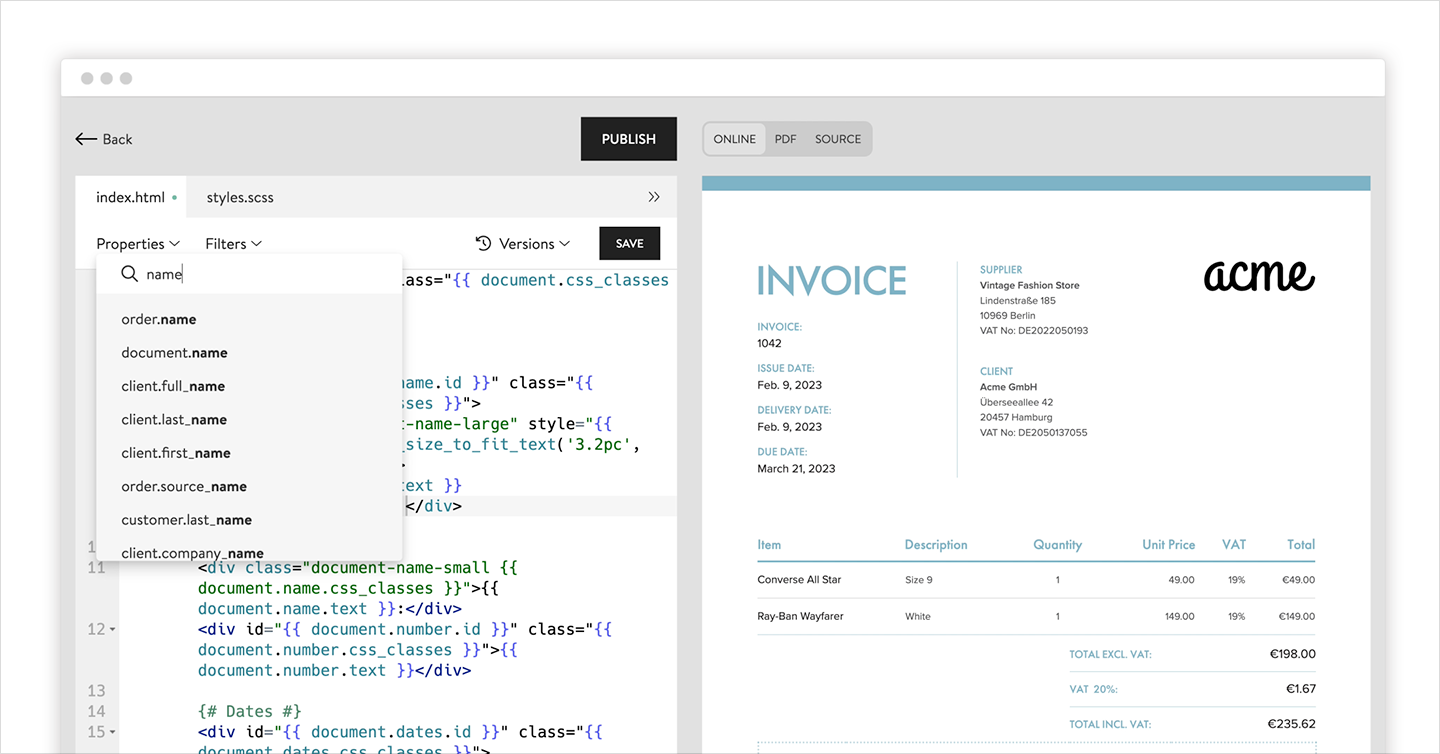The image size is (1440, 754).
Task: Select order.name from the property list
Action: [159, 320]
